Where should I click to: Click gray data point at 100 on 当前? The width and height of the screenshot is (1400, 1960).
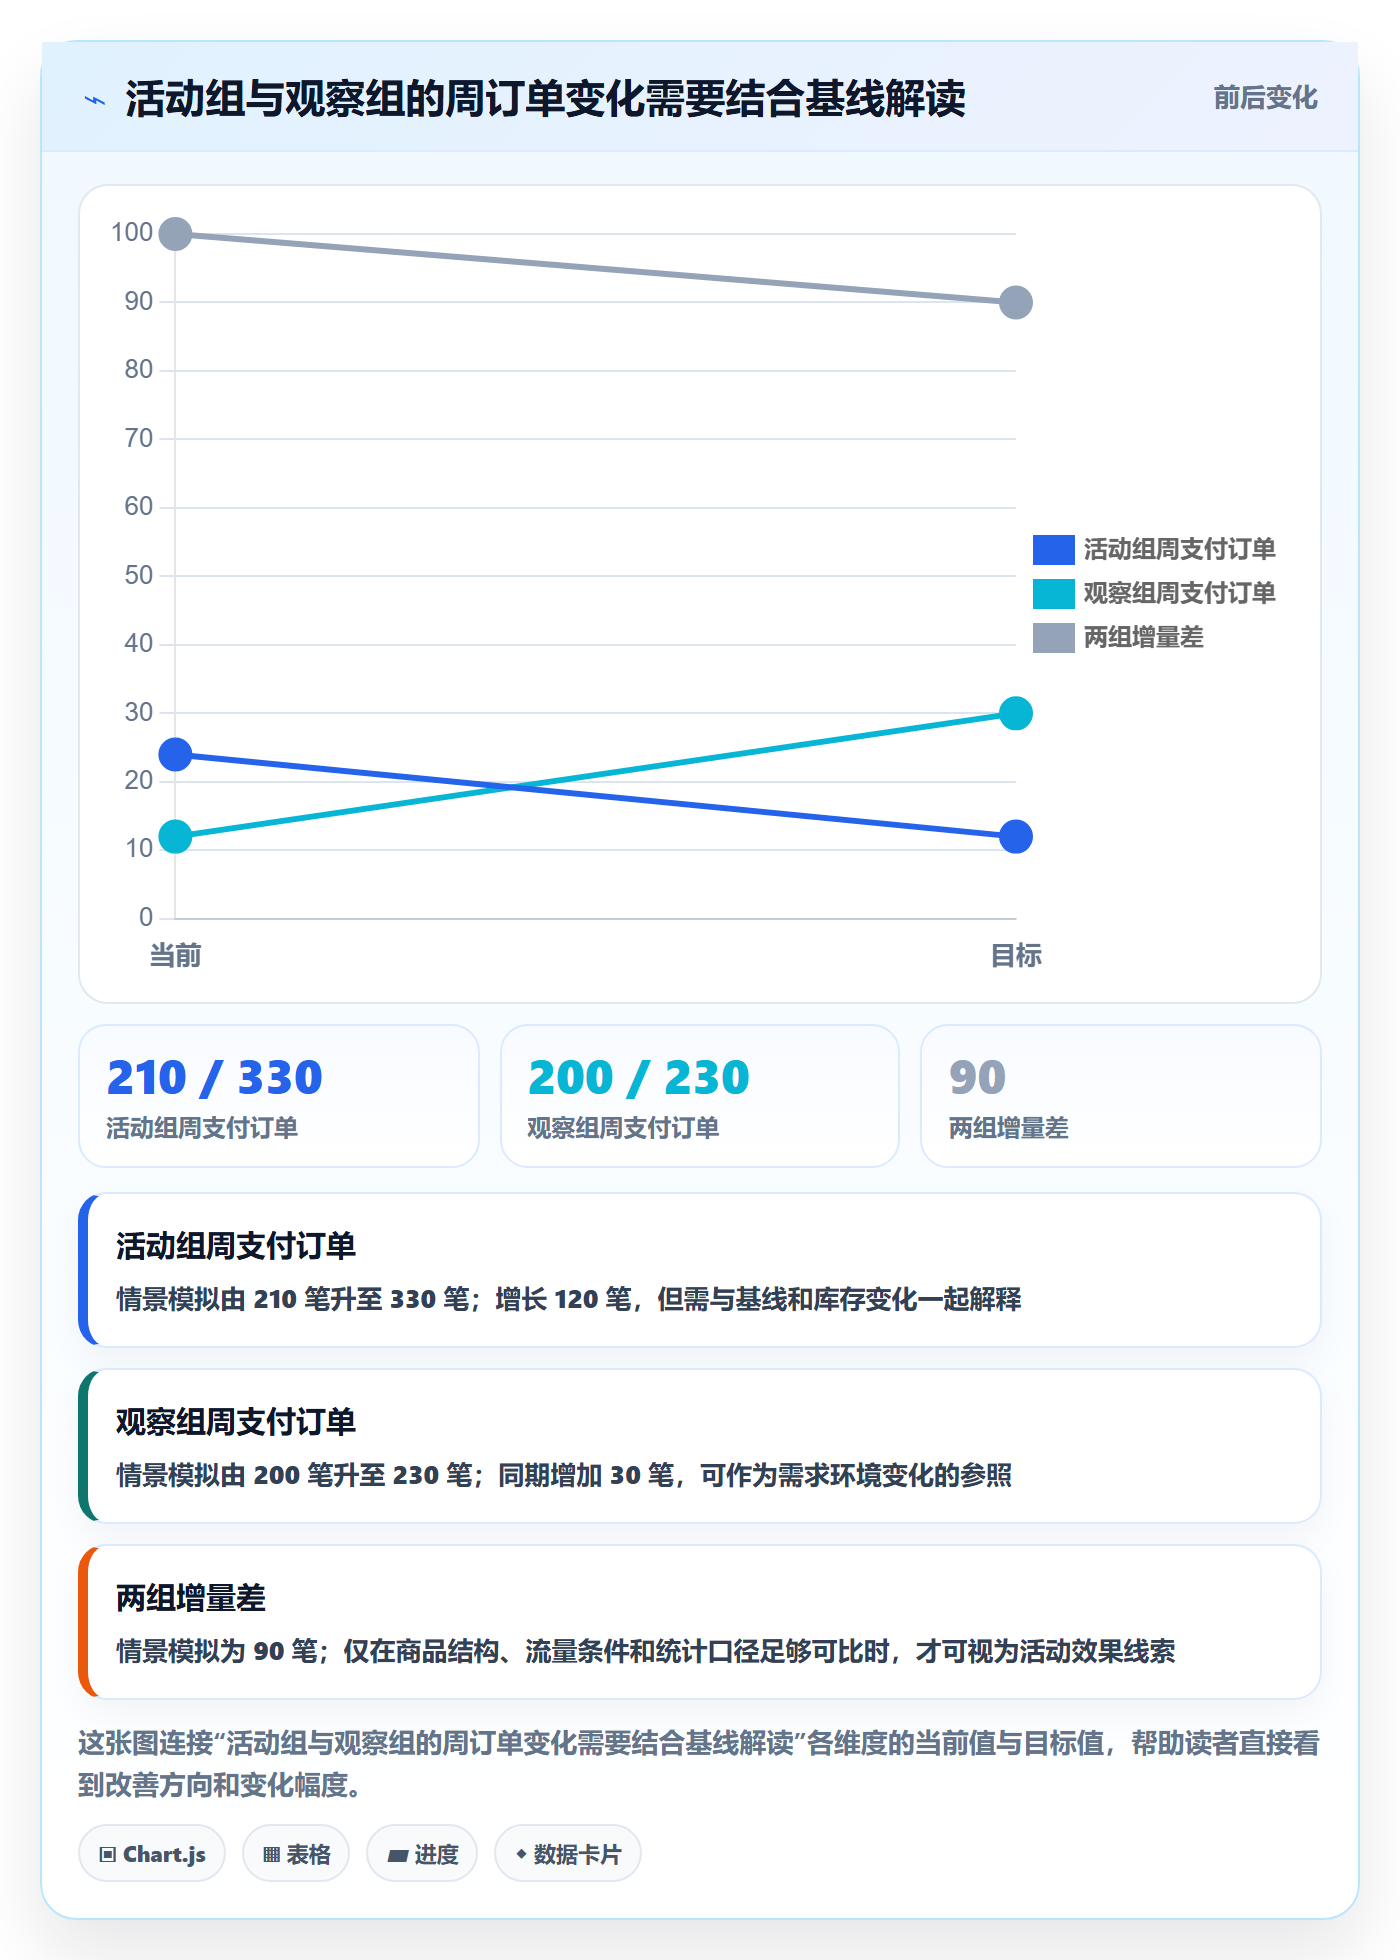pyautogui.click(x=175, y=234)
